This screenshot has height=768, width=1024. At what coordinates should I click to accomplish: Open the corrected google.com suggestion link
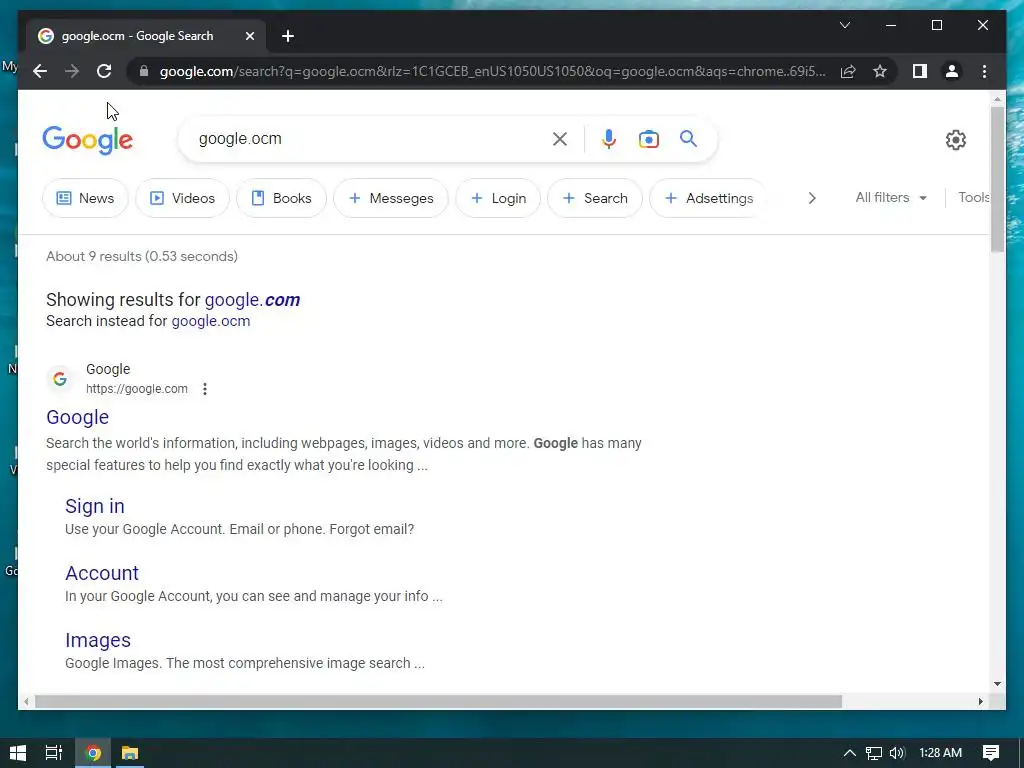coord(252,300)
